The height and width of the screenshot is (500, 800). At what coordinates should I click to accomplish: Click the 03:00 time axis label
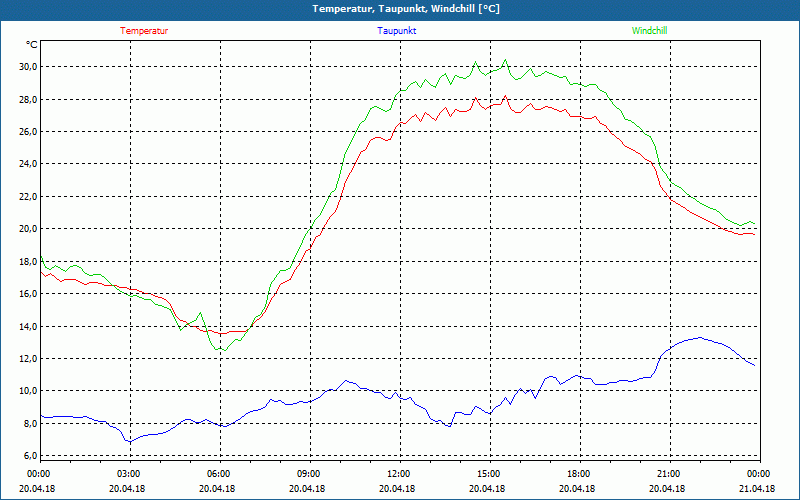(x=128, y=473)
